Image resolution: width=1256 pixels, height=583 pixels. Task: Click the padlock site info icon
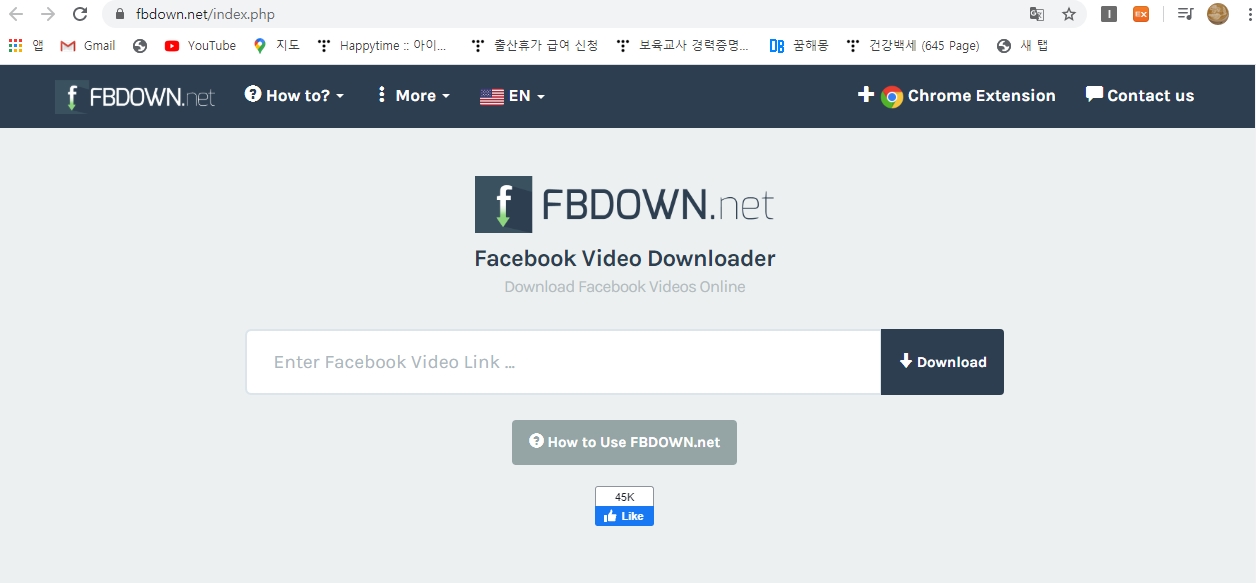point(120,14)
